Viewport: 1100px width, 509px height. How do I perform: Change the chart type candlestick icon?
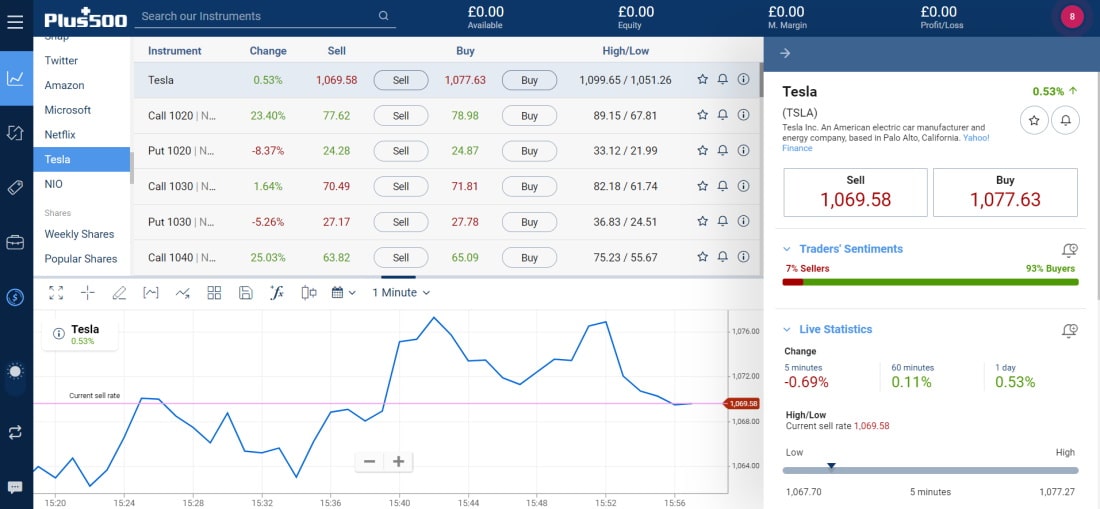tap(309, 292)
